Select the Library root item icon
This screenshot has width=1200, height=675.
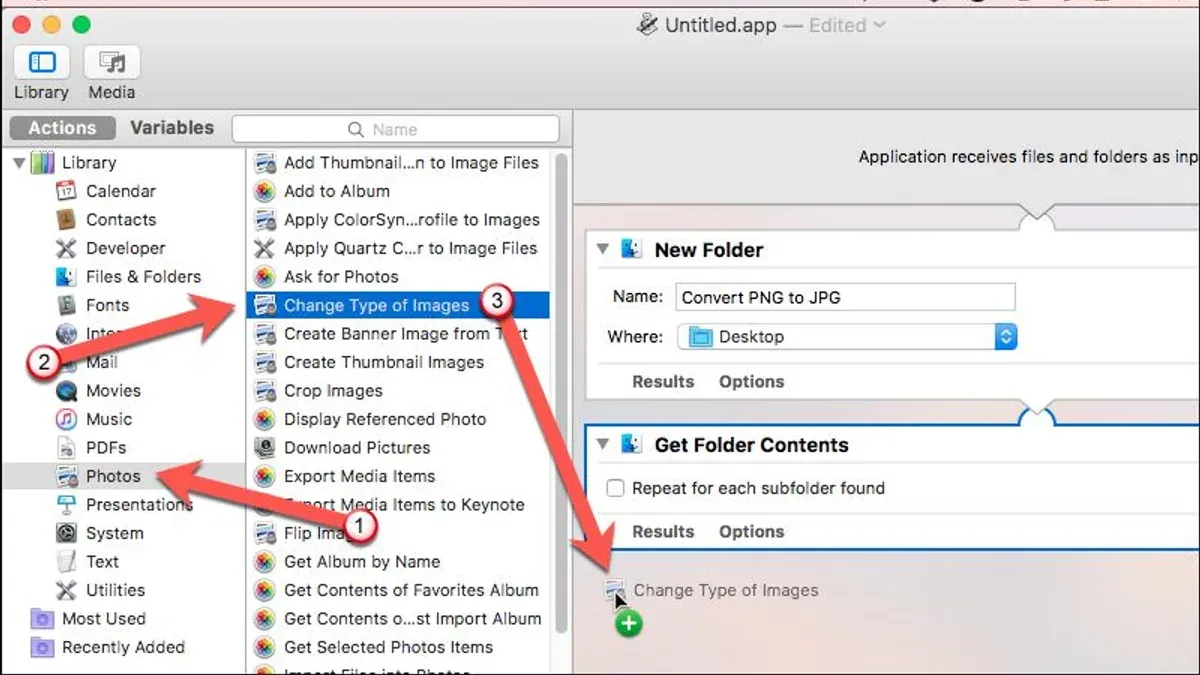[43, 163]
